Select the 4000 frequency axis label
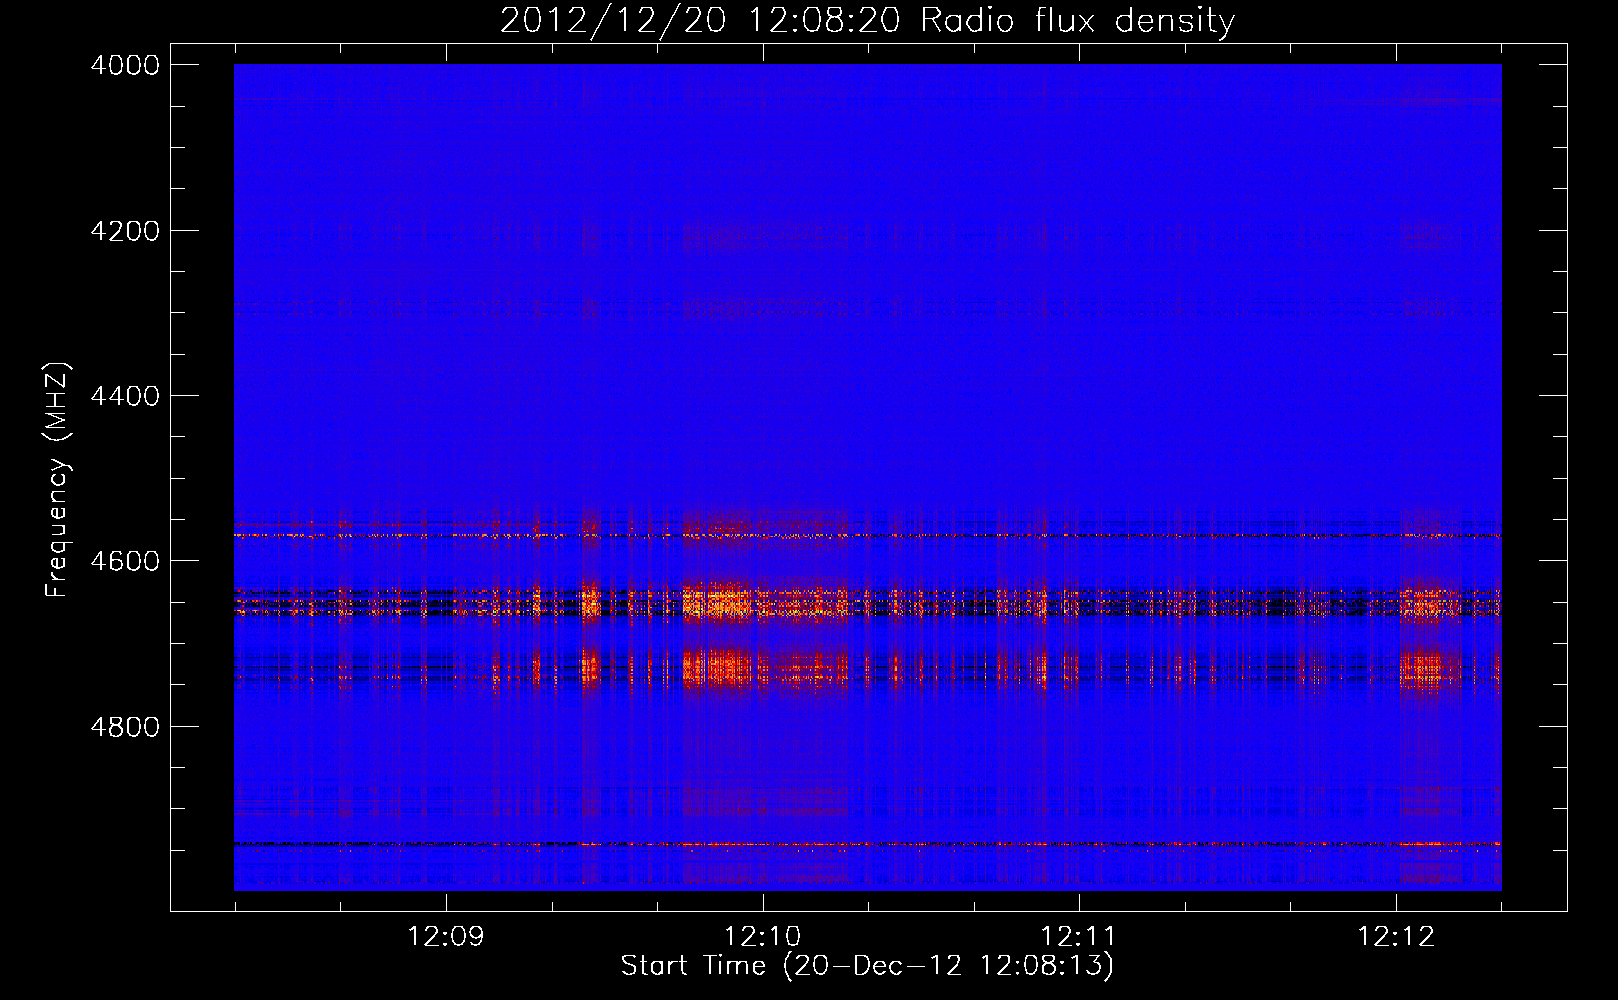1618x1000 pixels. tap(125, 65)
